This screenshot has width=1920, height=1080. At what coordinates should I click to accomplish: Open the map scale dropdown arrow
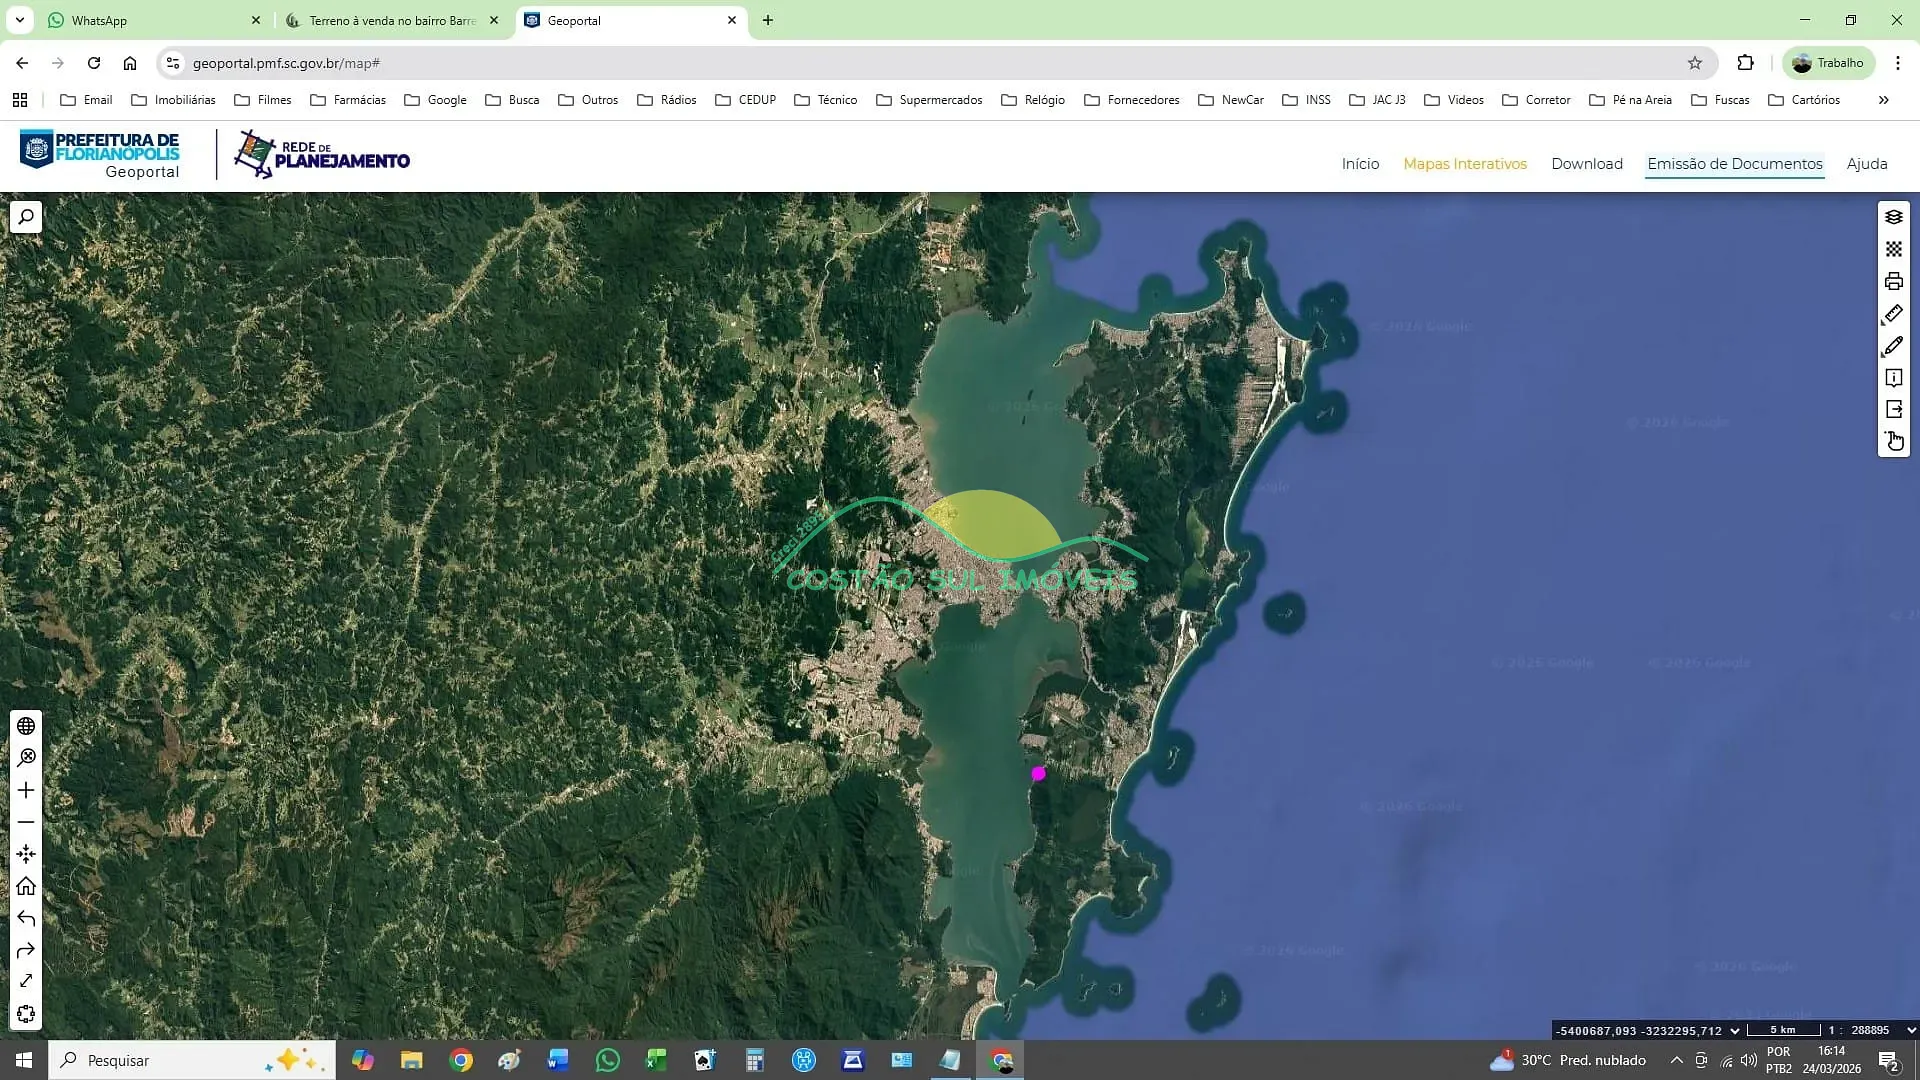(1911, 1030)
